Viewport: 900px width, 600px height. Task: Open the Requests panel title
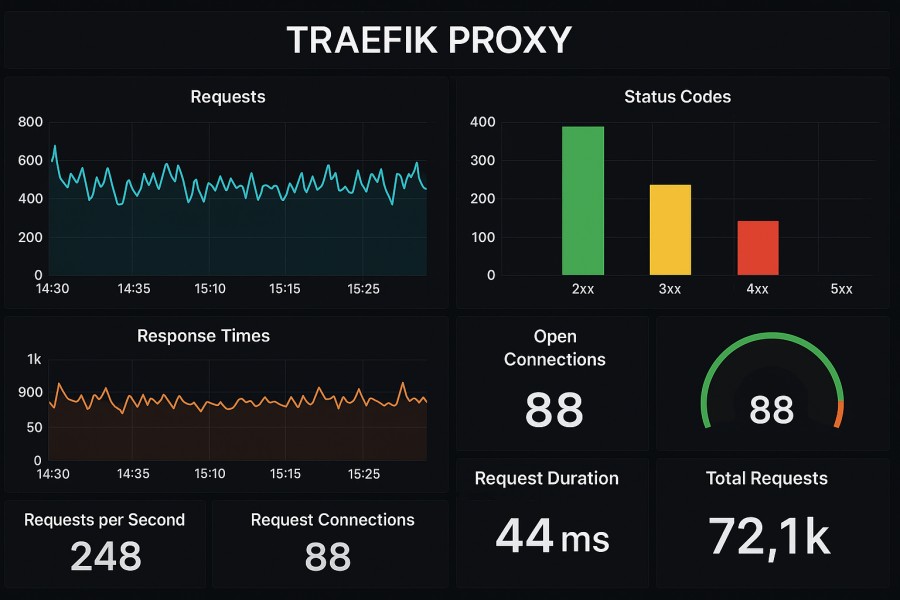(227, 97)
